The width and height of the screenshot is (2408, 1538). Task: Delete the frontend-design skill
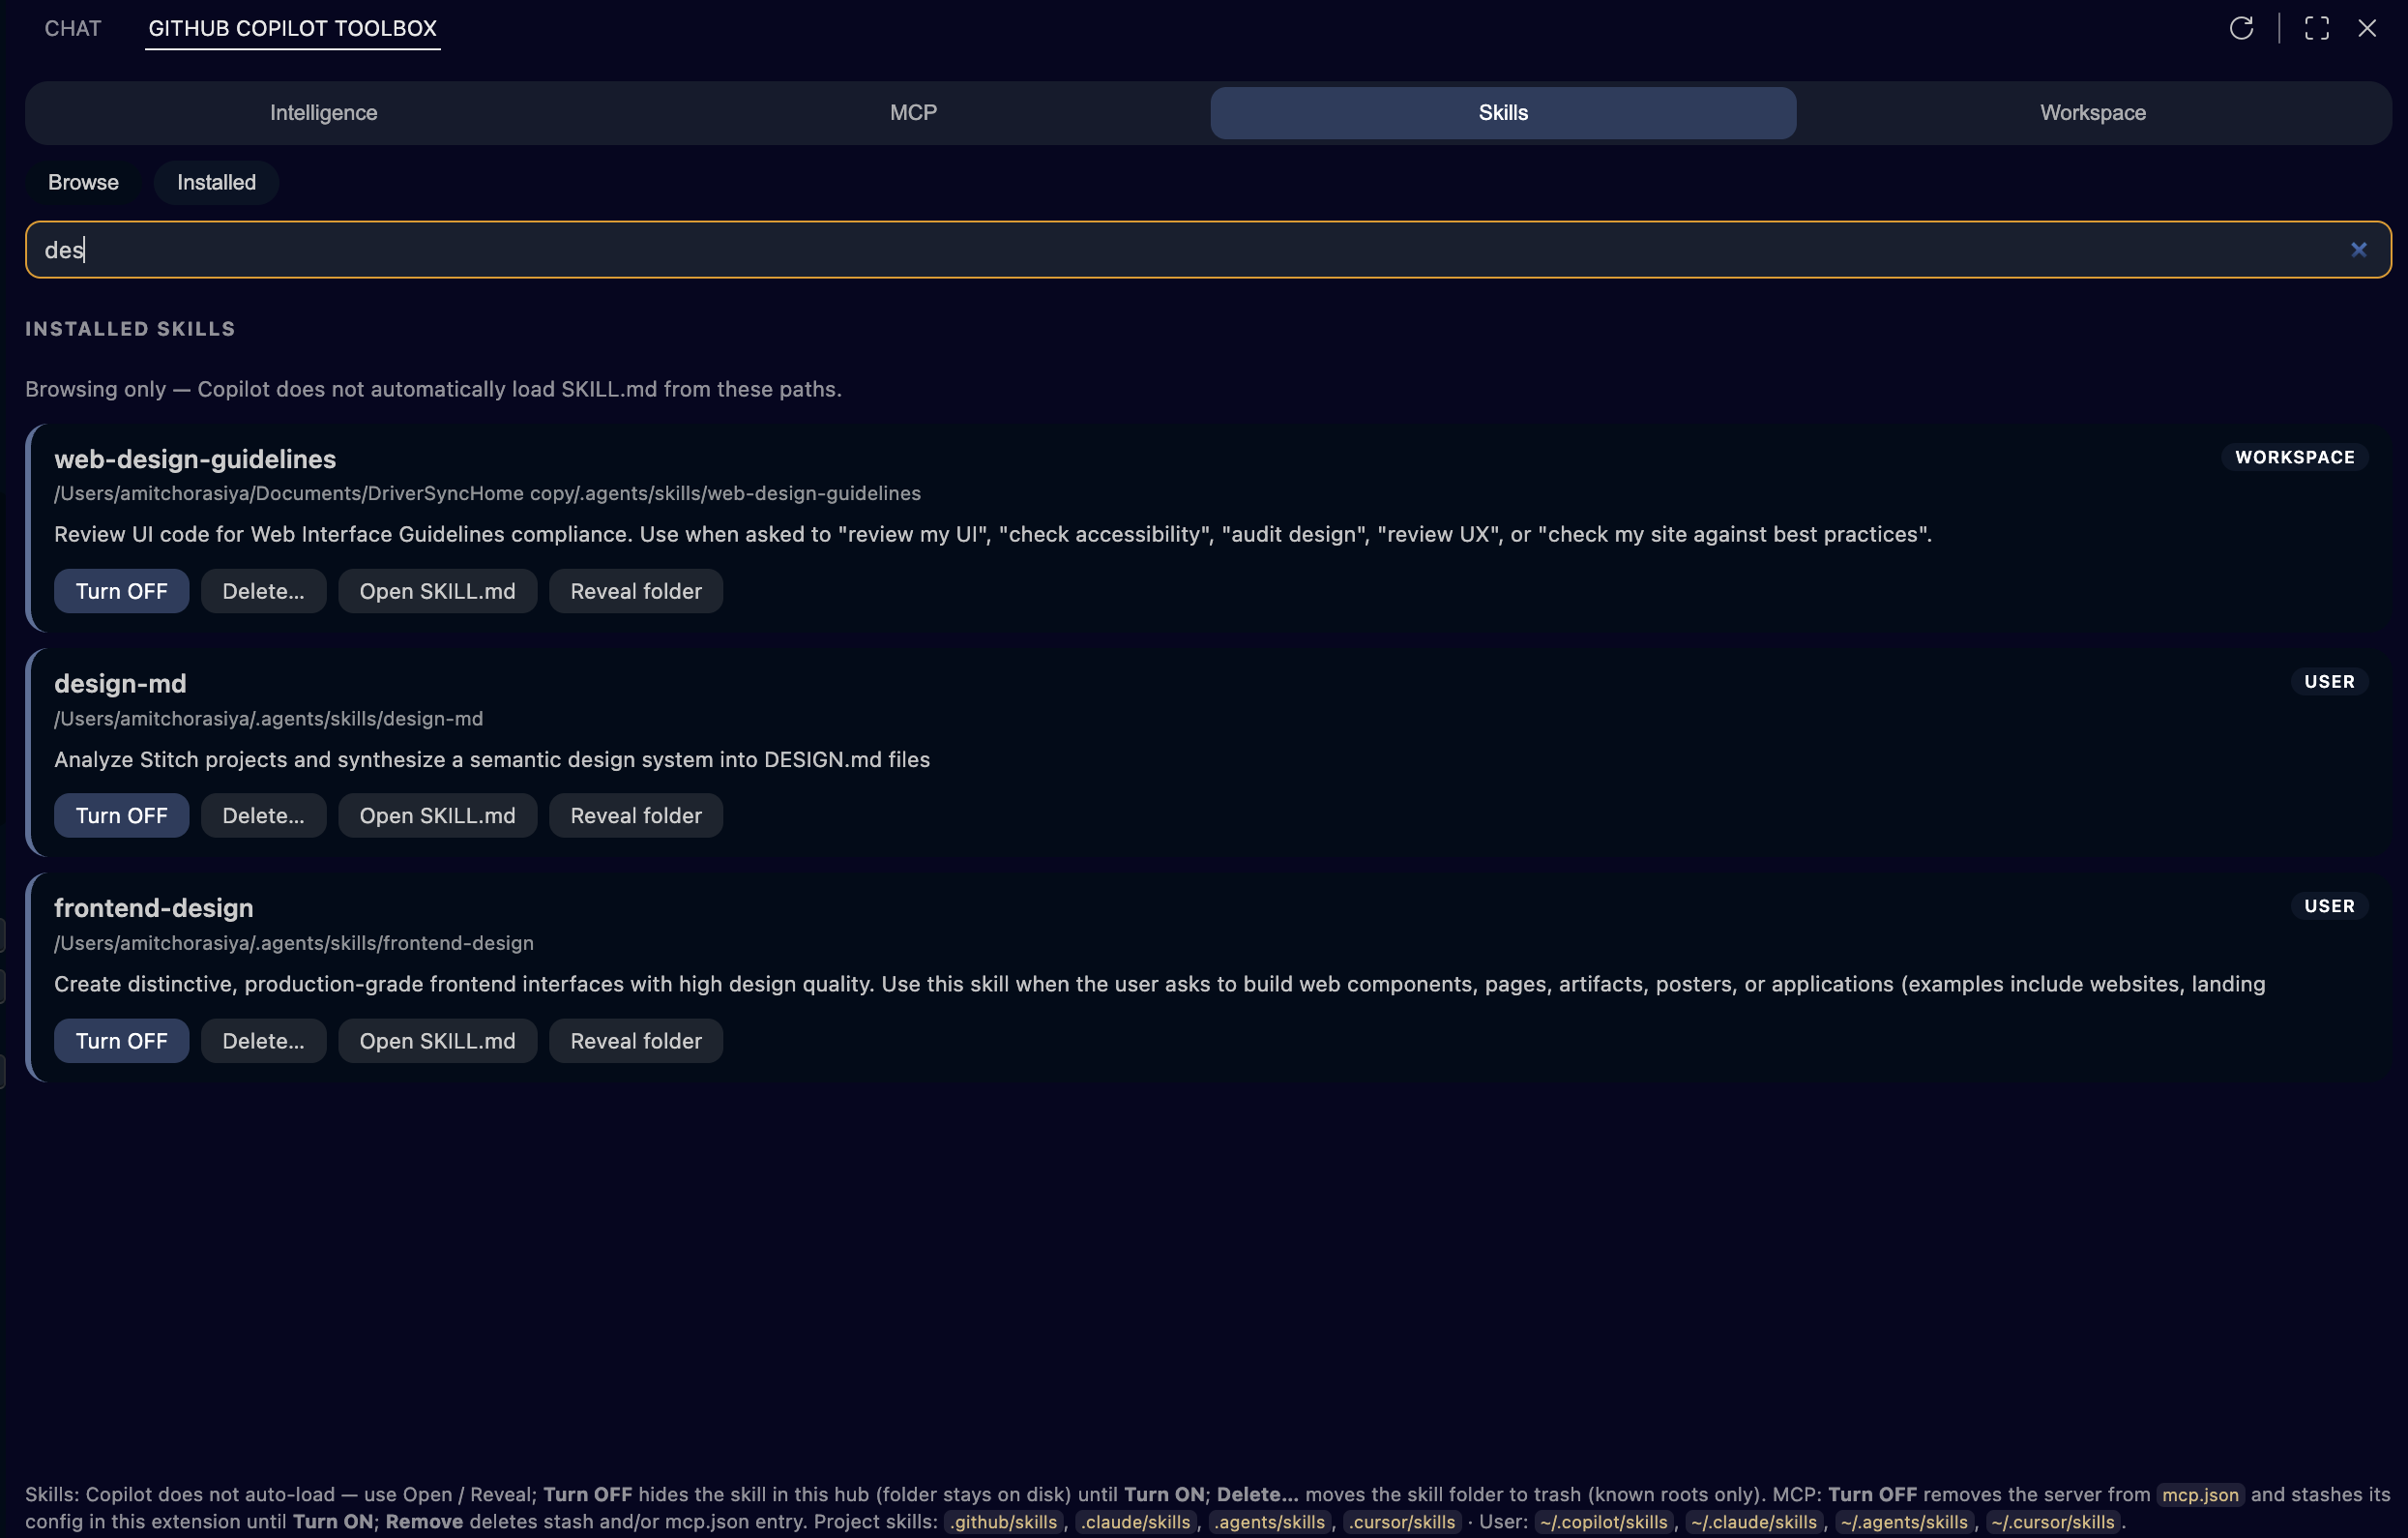point(263,1040)
